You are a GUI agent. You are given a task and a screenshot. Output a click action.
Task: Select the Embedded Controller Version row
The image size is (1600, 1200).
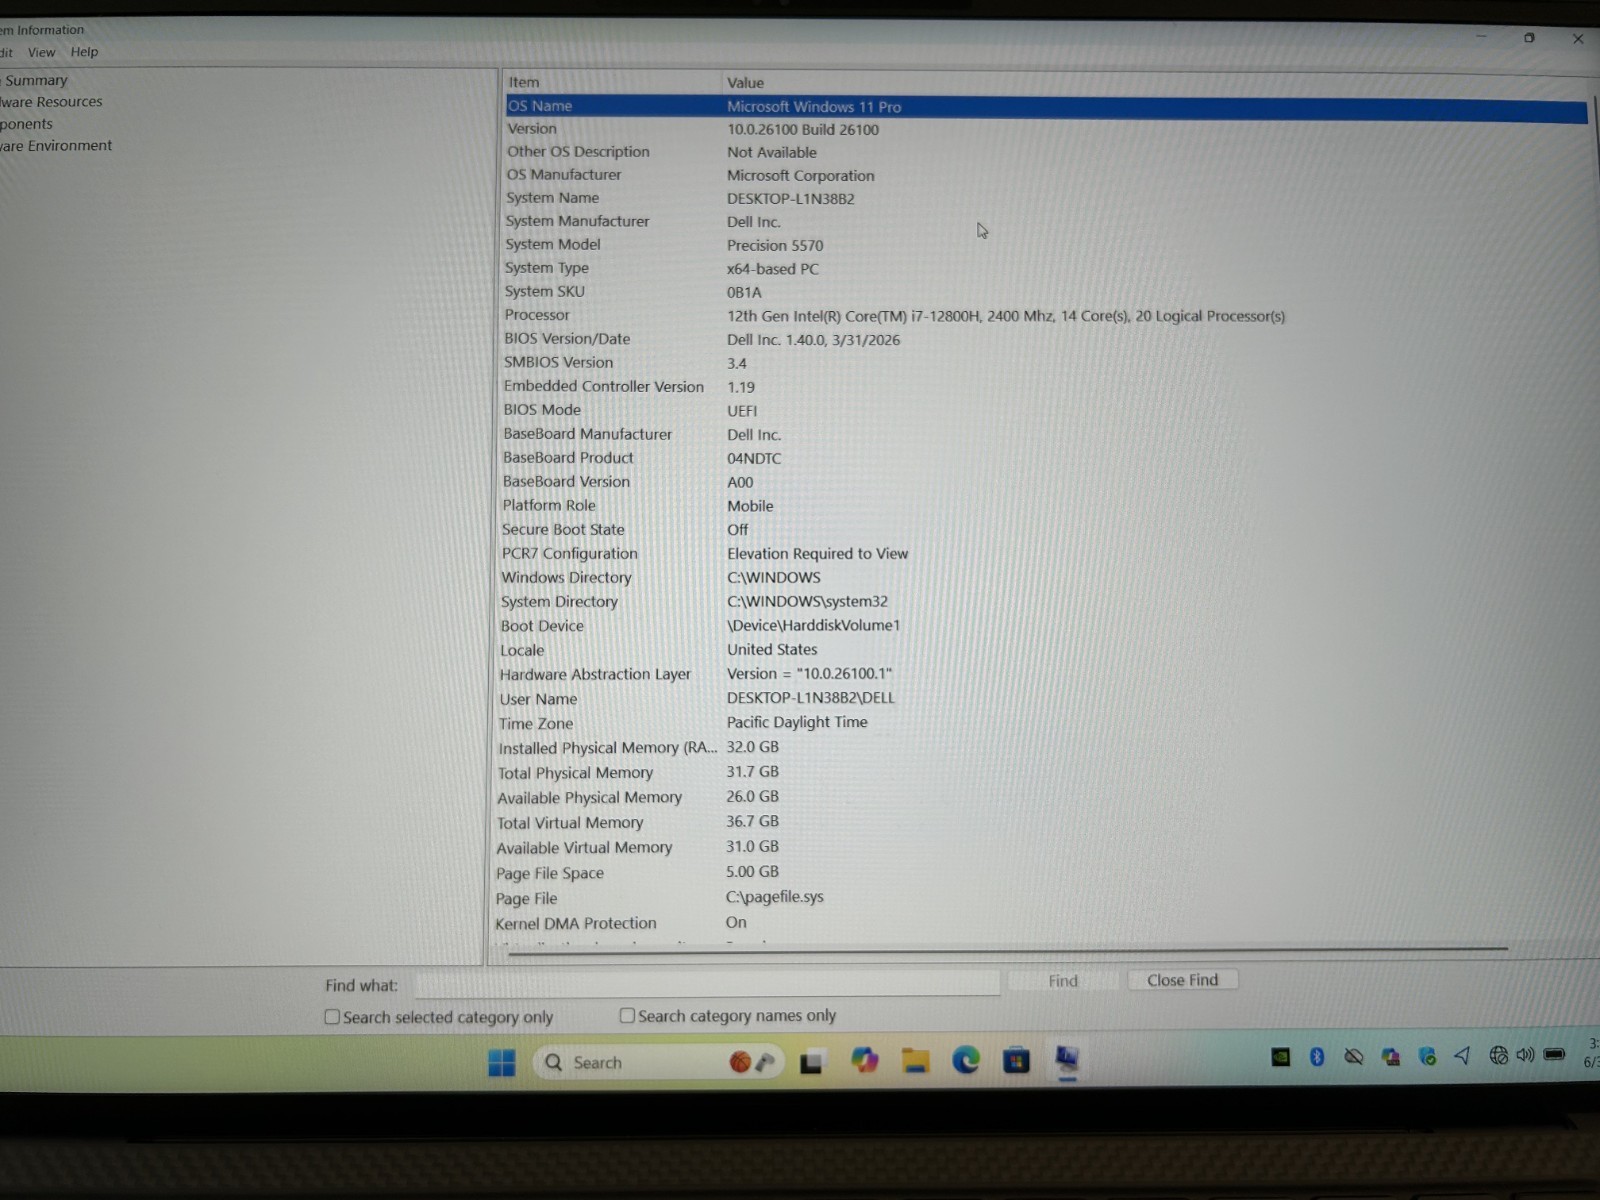tap(1046, 386)
